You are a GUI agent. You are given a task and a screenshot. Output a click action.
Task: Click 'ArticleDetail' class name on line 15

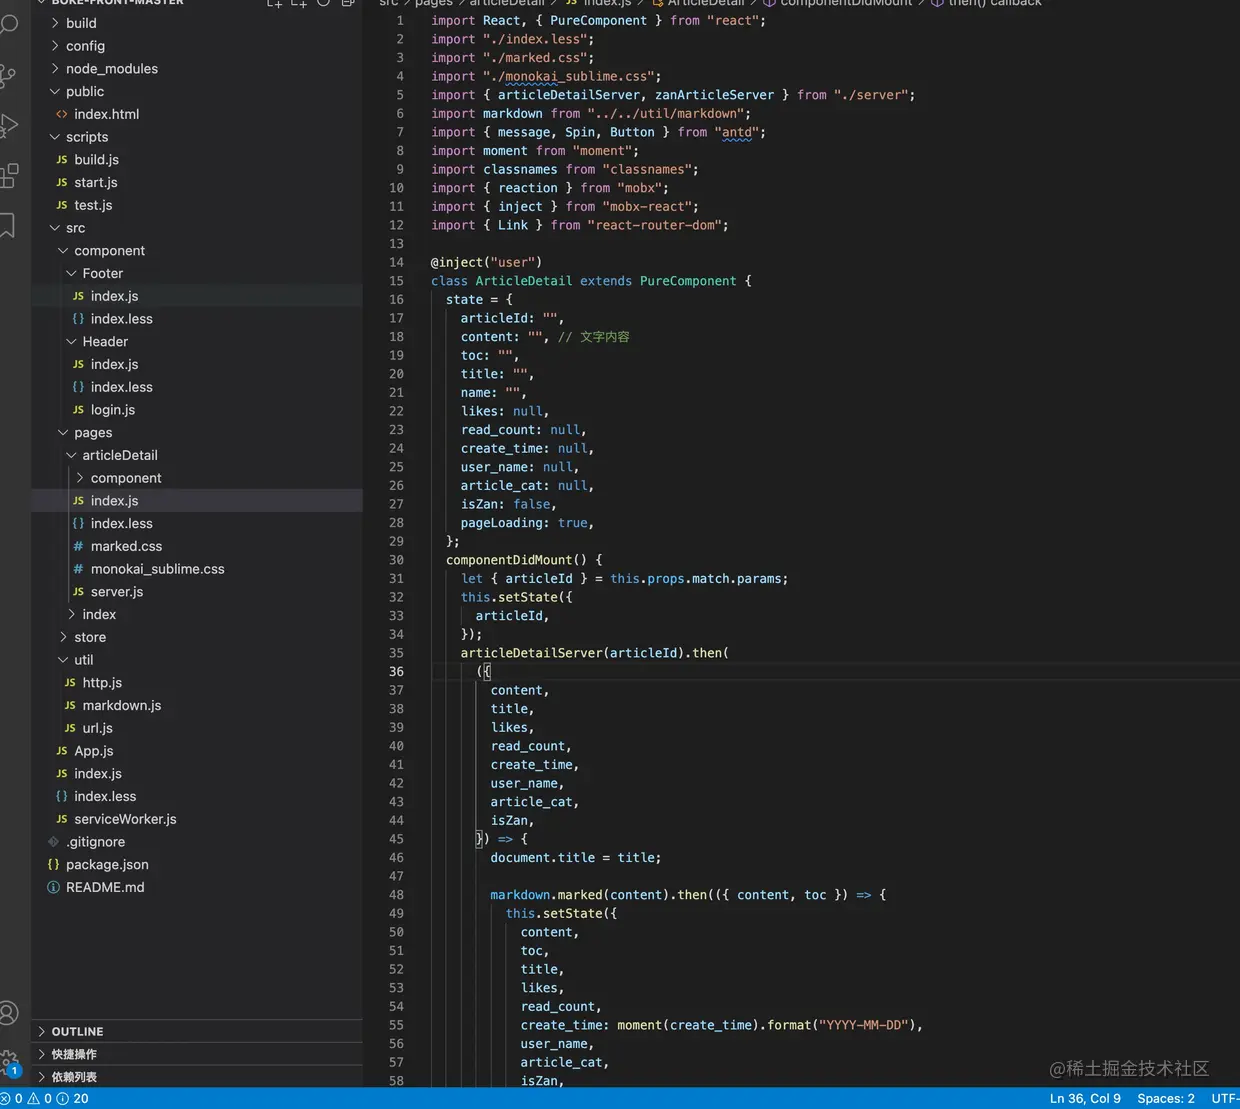pos(524,281)
